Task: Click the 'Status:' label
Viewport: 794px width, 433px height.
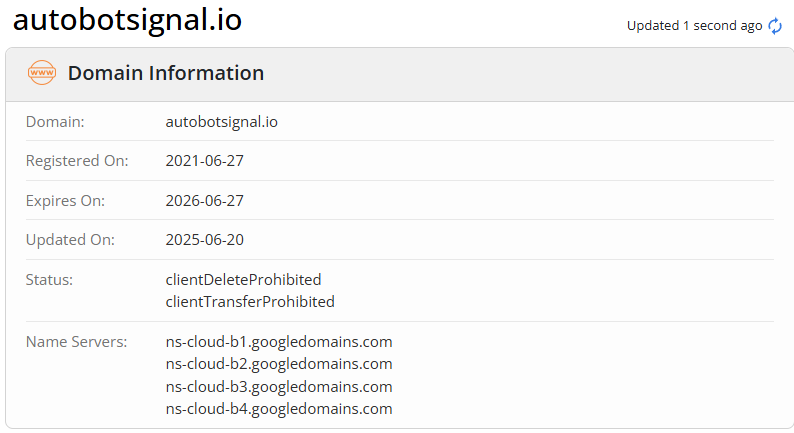Action: 49,280
